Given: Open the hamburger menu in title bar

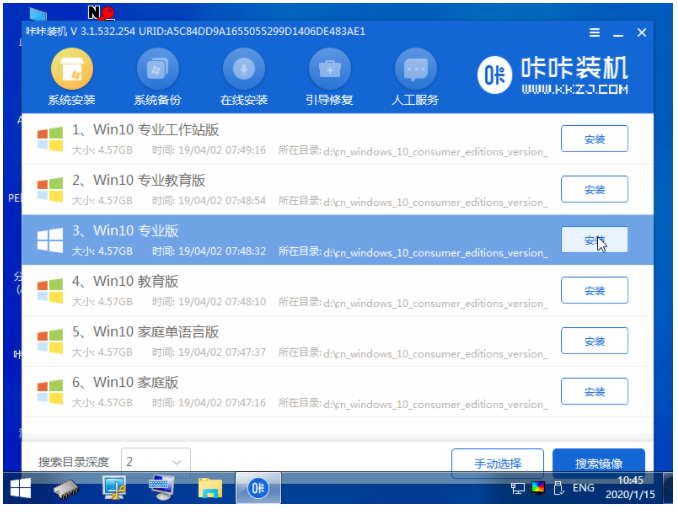Looking at the screenshot, I should [594, 31].
